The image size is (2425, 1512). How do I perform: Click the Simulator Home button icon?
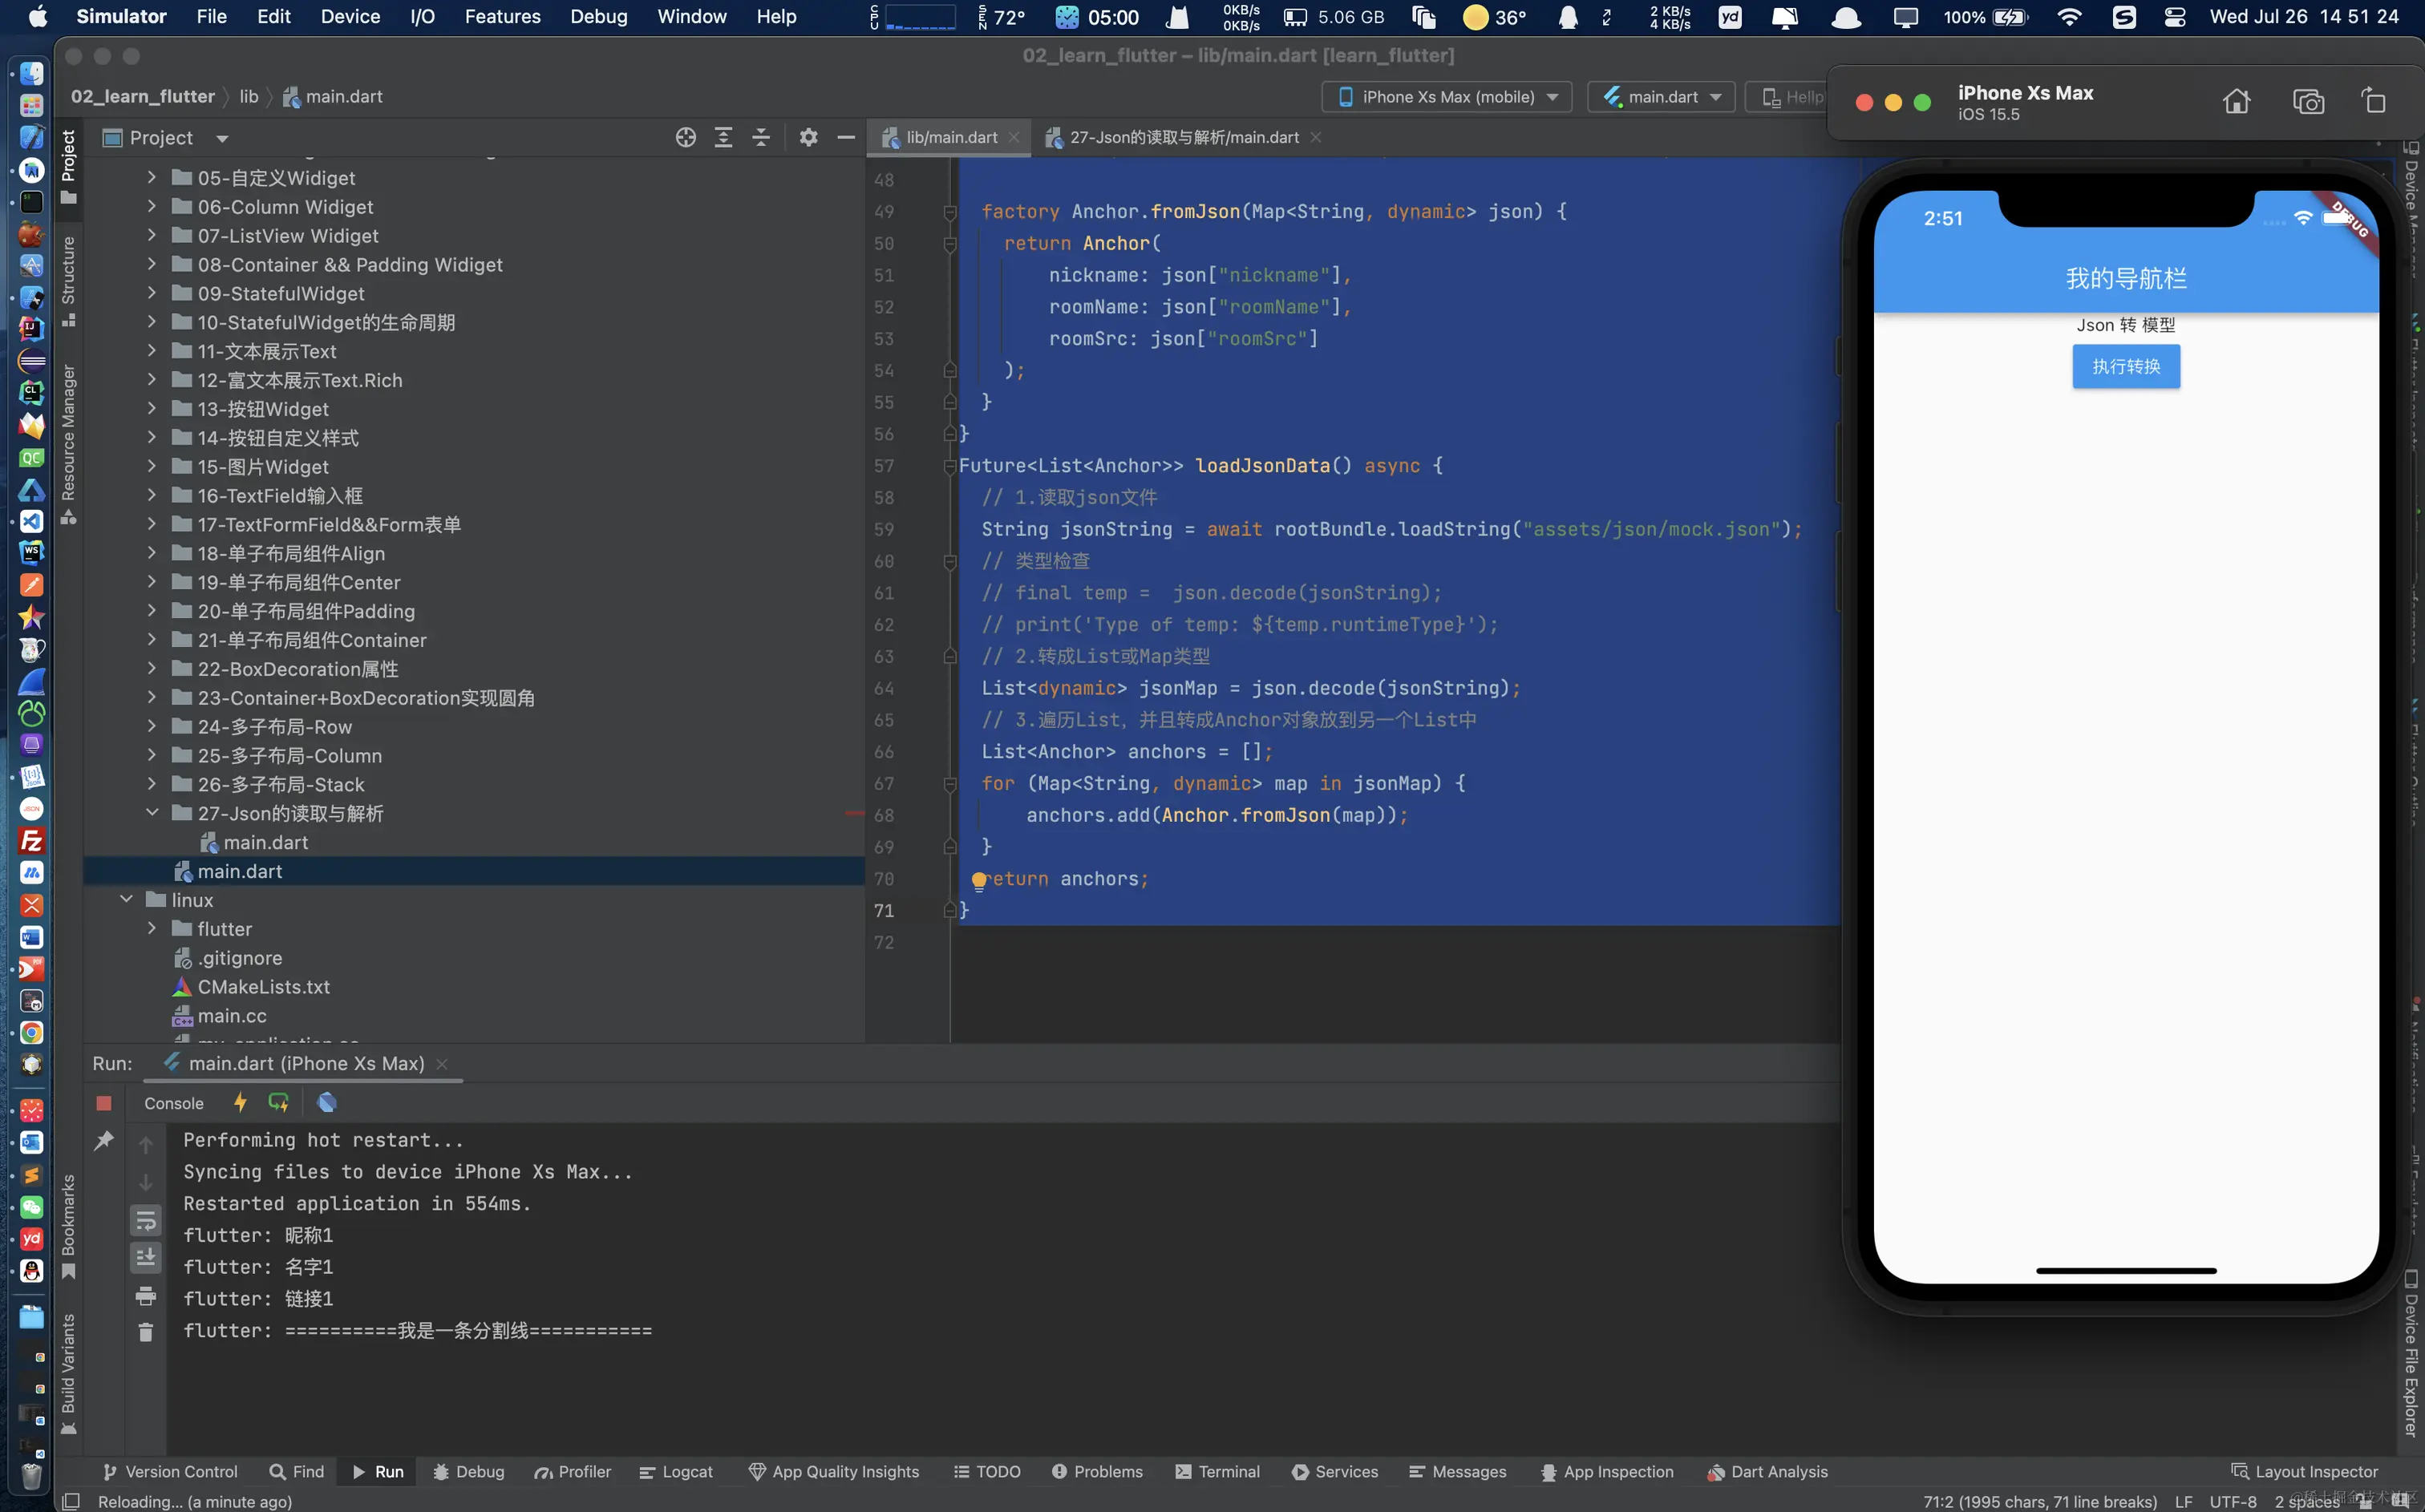[x=2237, y=102]
